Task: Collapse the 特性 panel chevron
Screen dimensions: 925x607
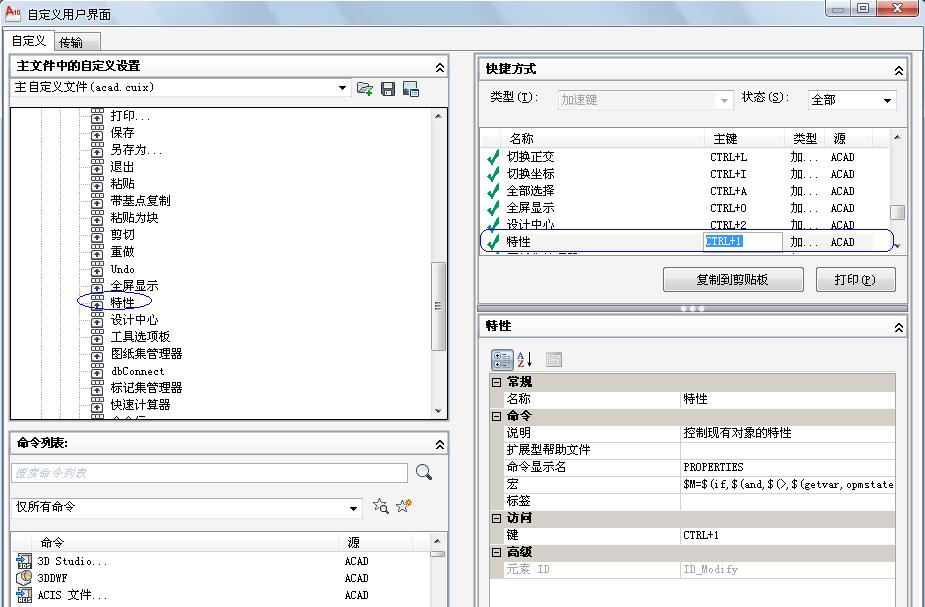Action: [x=898, y=327]
